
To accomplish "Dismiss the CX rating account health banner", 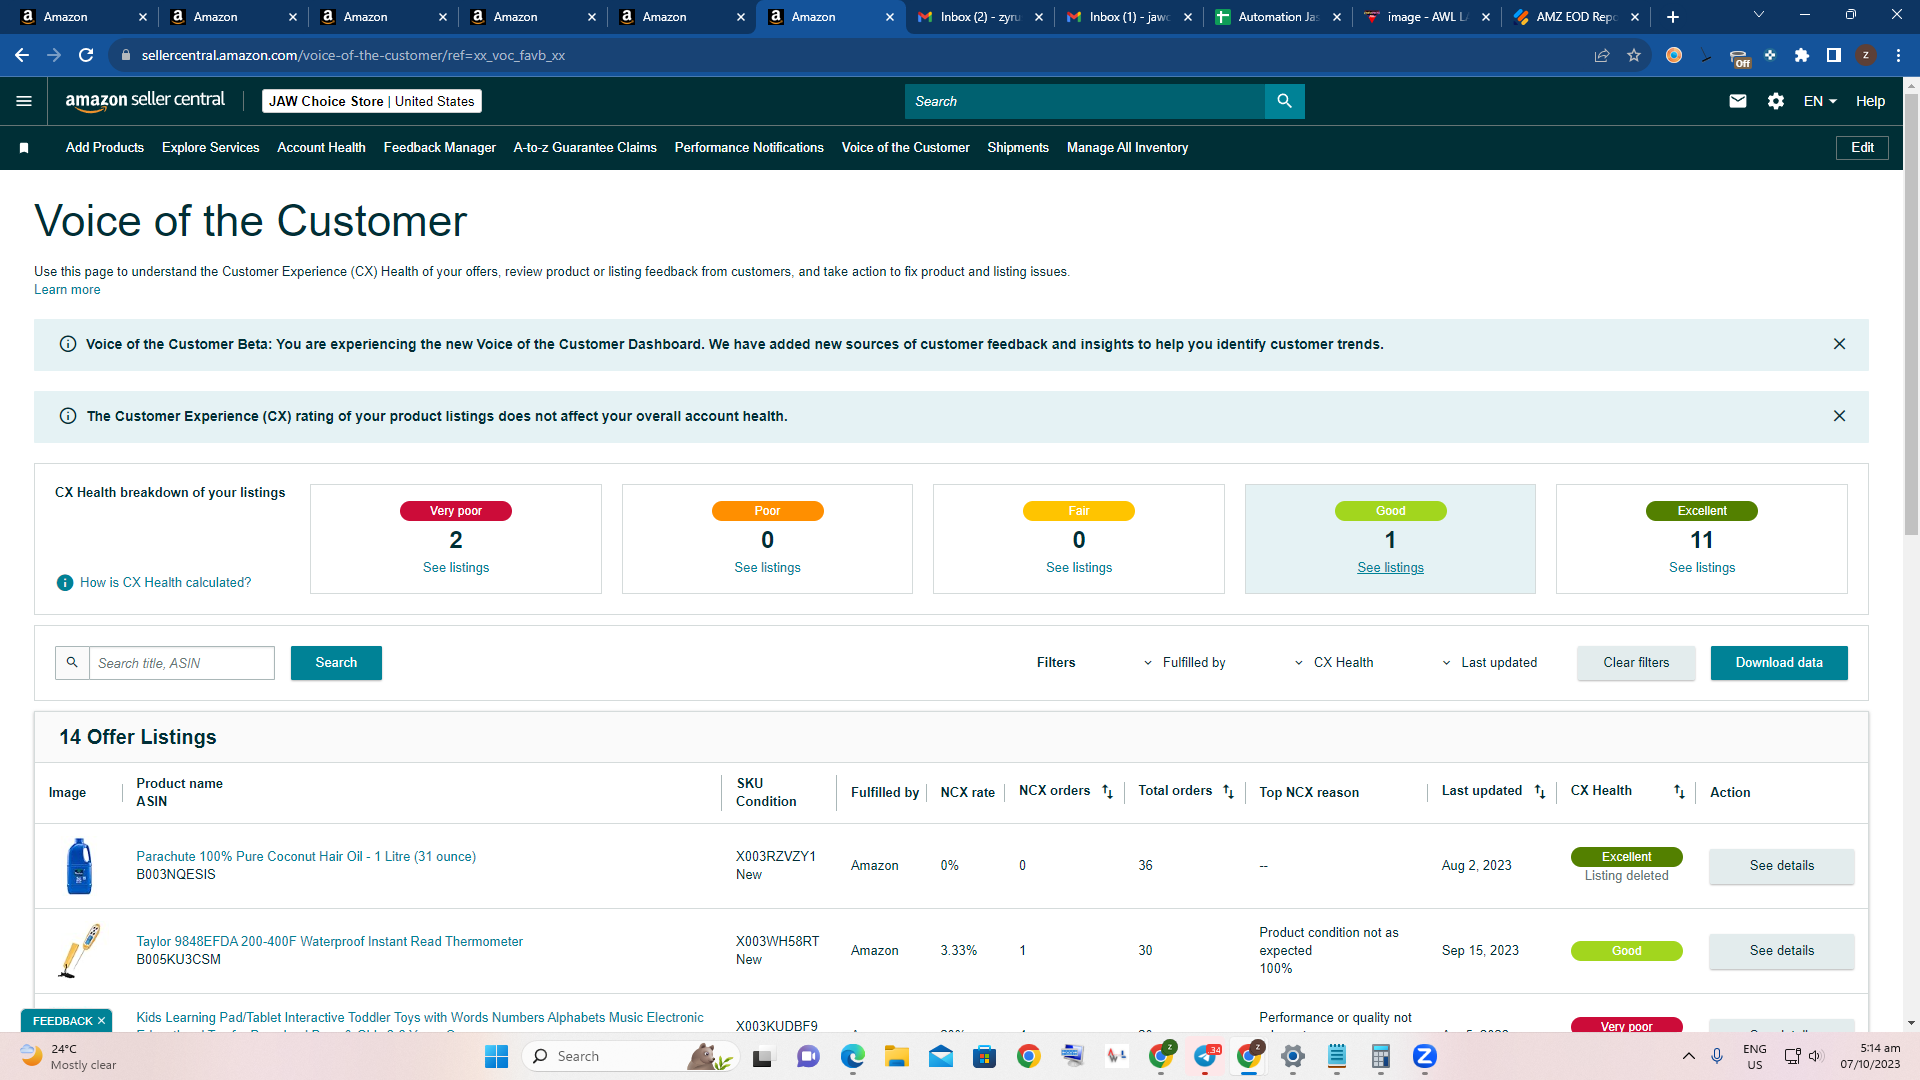I will [1839, 416].
